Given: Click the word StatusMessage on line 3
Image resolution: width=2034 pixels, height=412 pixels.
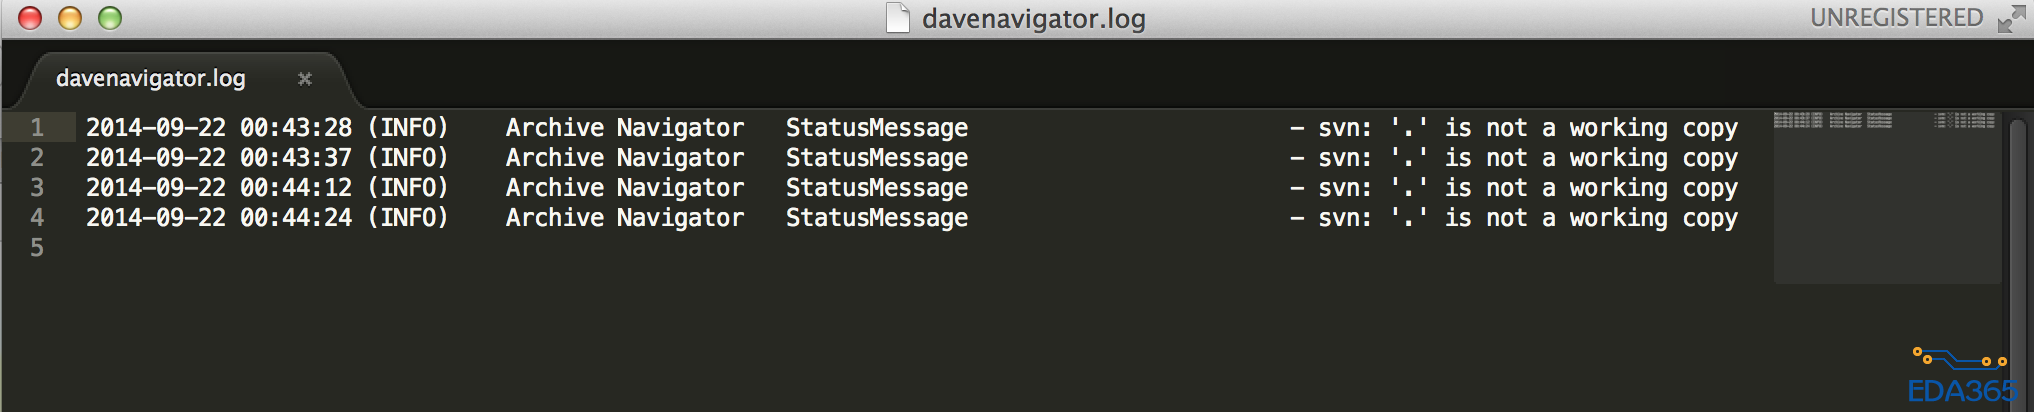Looking at the screenshot, I should pyautogui.click(x=876, y=188).
